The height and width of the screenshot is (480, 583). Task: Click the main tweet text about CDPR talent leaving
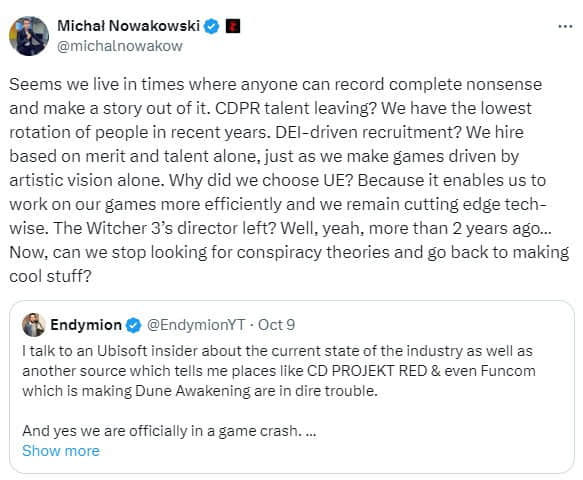click(289, 180)
